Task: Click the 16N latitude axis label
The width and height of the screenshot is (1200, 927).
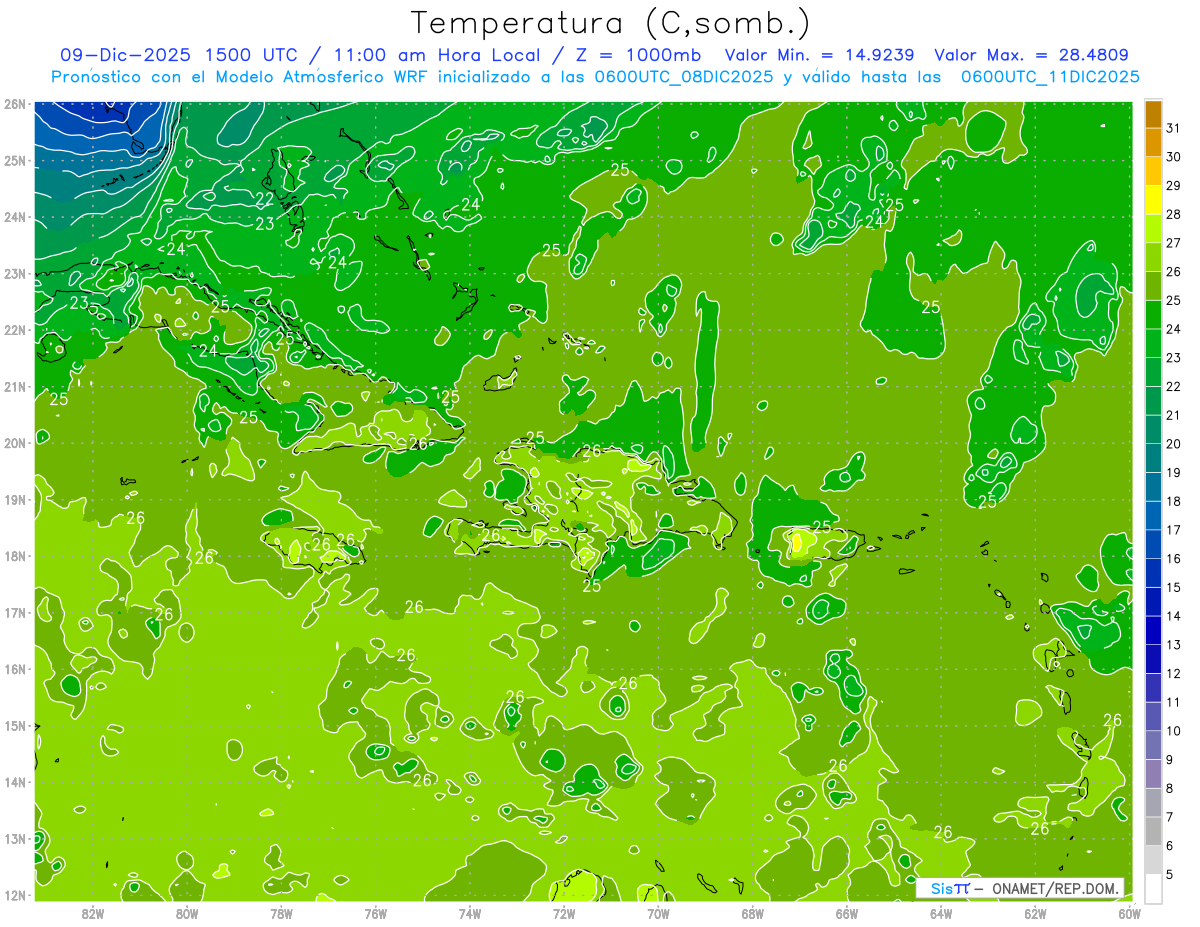Action: pyautogui.click(x=14, y=669)
